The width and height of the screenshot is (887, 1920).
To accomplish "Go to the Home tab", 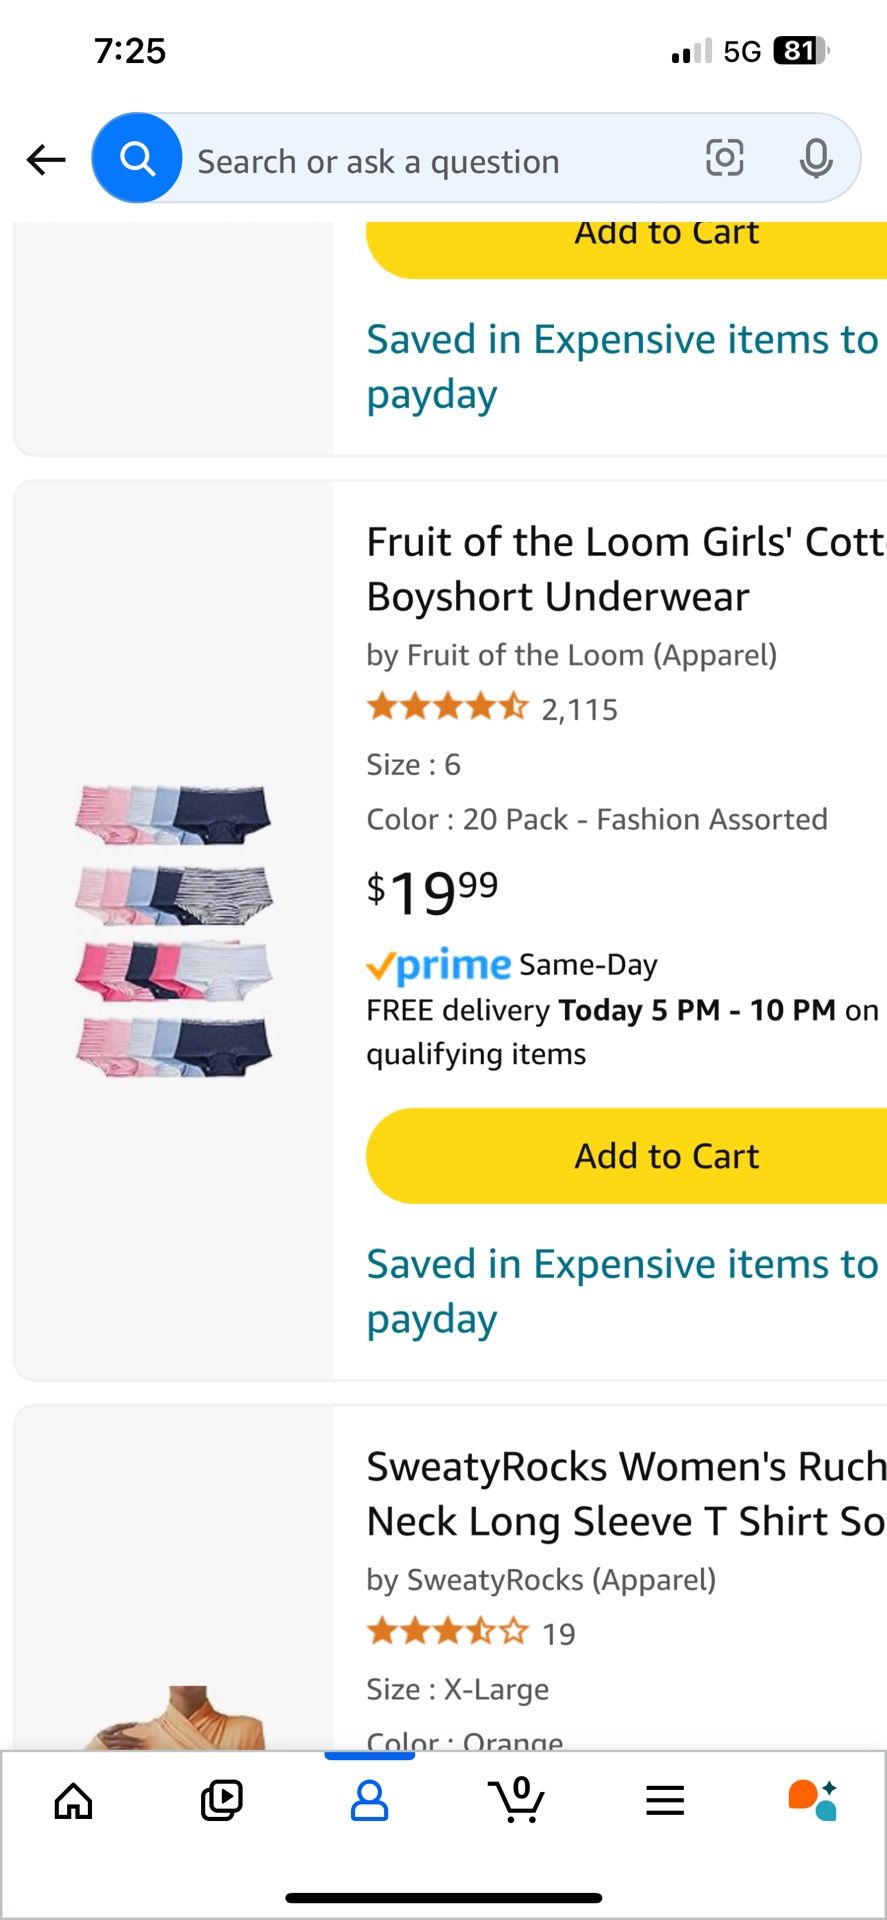I will click(73, 1801).
